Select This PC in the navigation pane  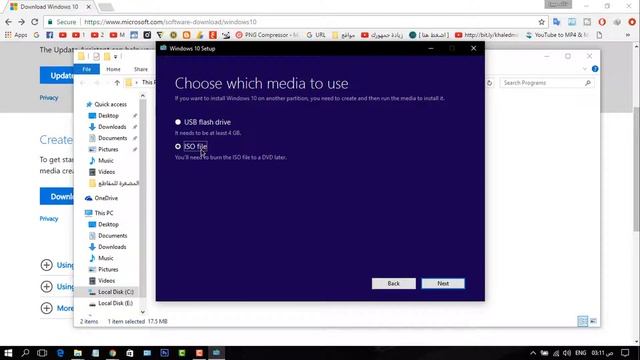pos(99,213)
